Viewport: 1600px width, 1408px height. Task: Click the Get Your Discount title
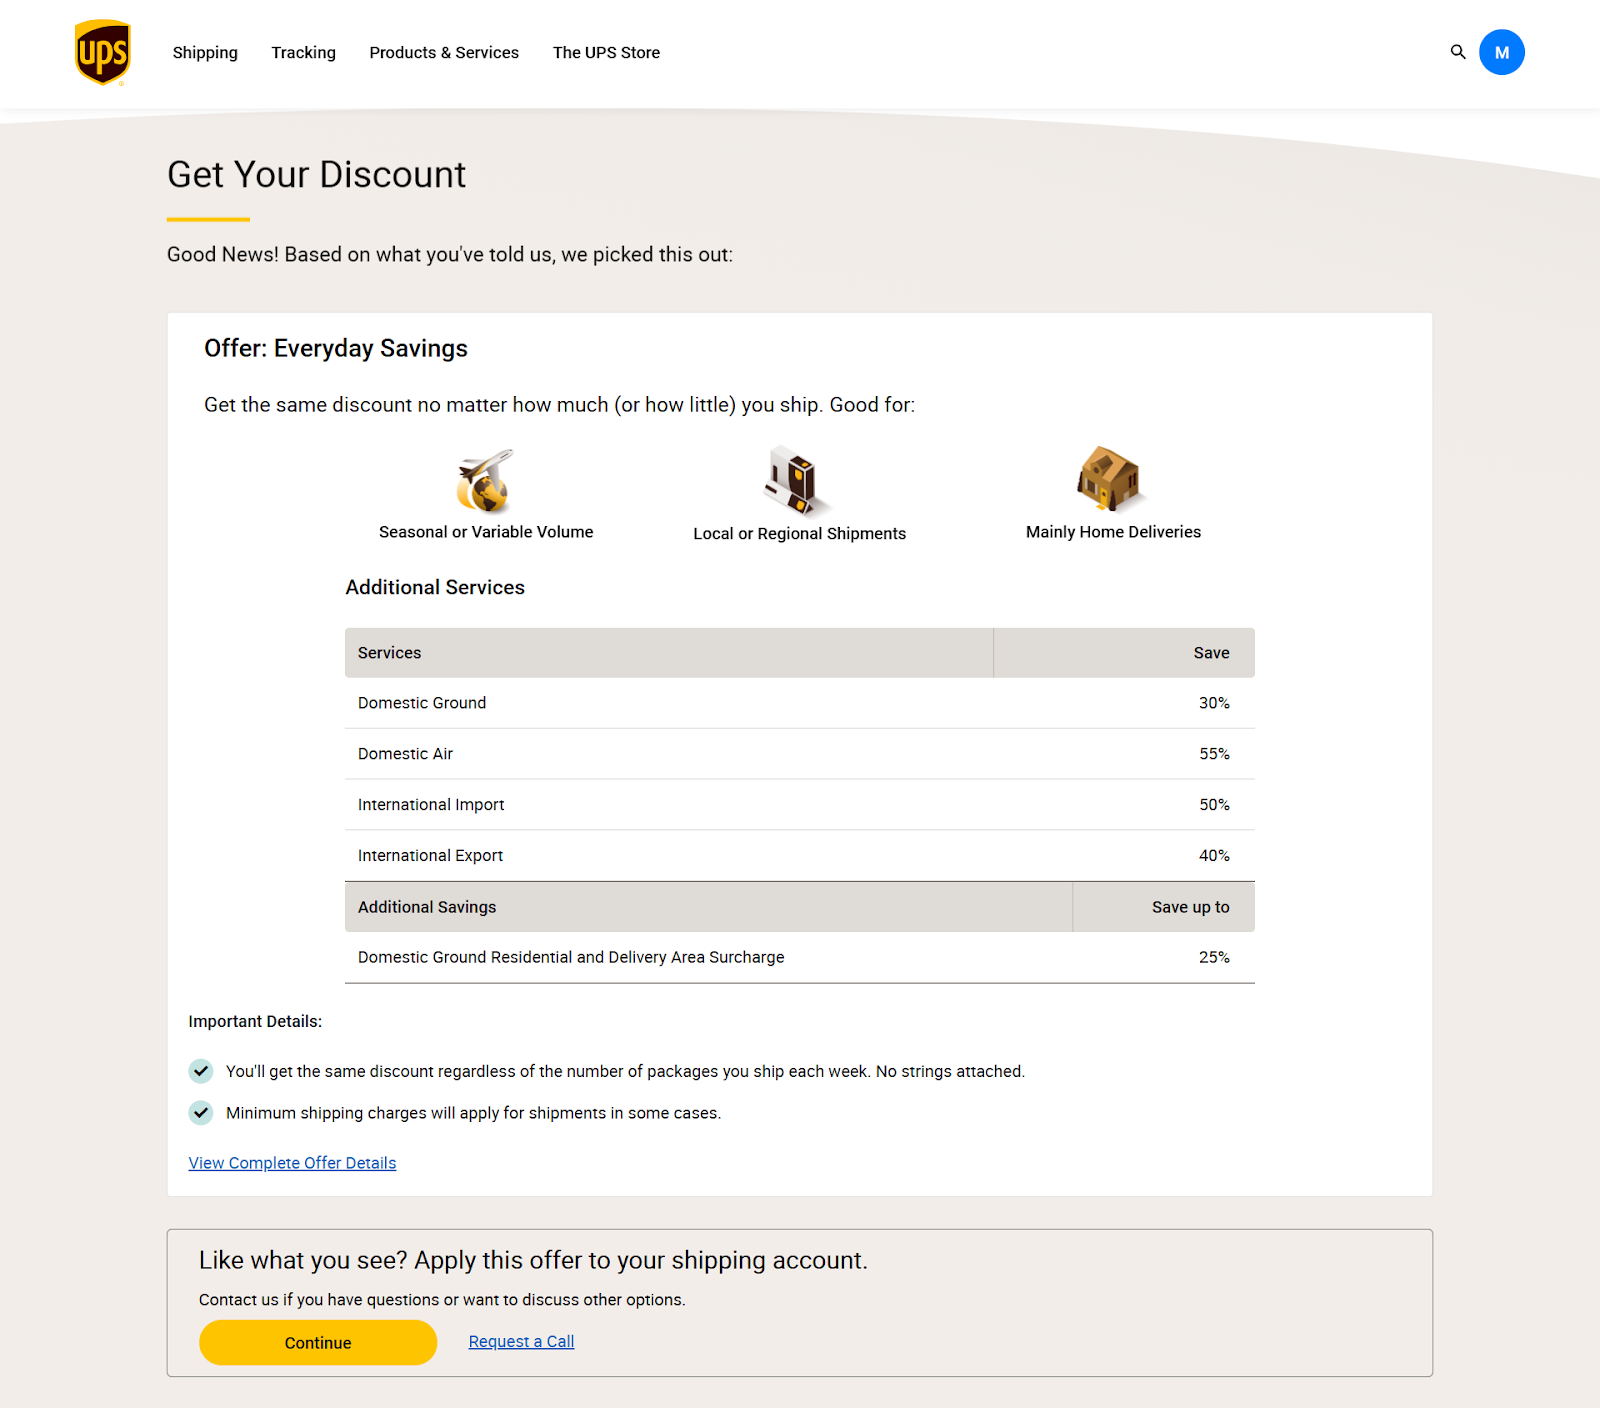coord(316,174)
